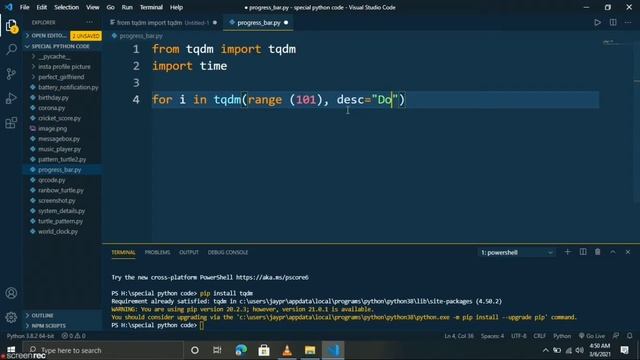
Task: Open the Manage gear icon
Action: click(x=11, y=317)
